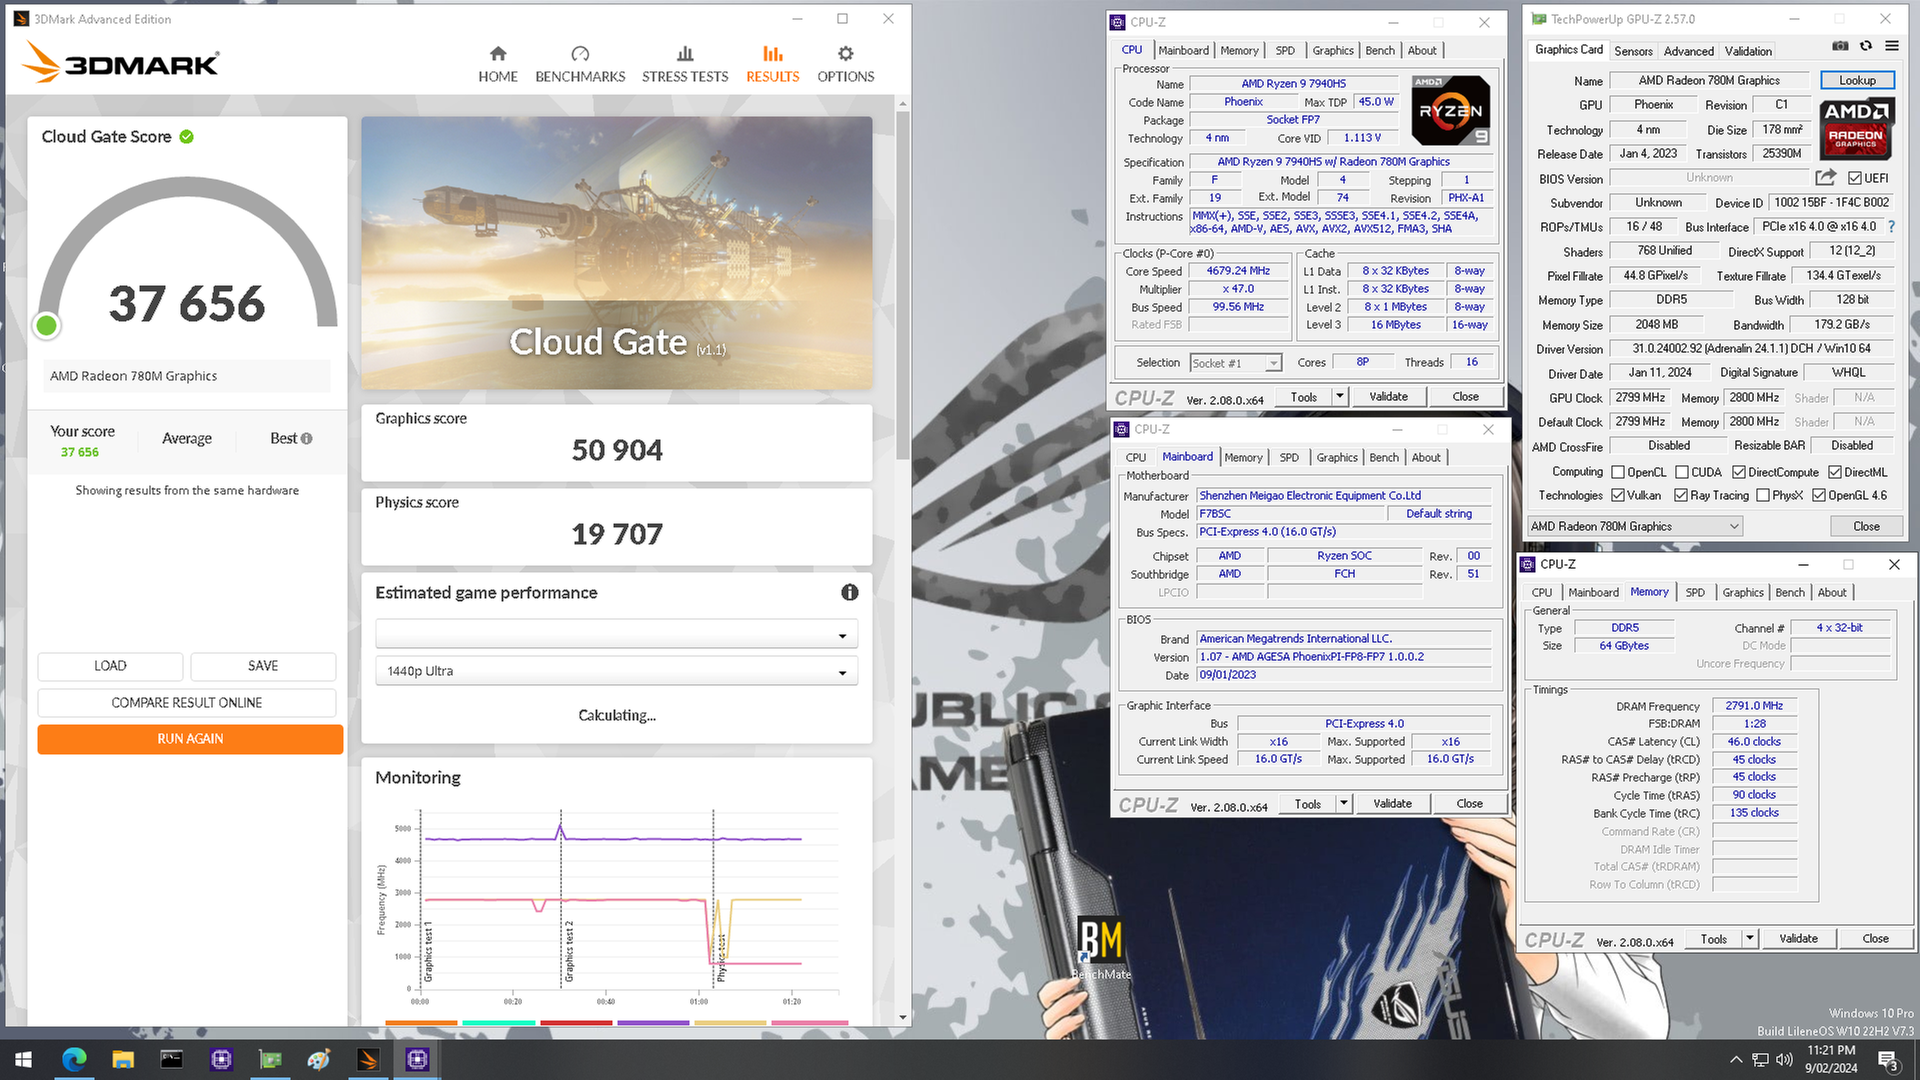This screenshot has height=1080, width=1920.
Task: Toggle the UEFI checkbox in GPU-Z
Action: click(1855, 178)
